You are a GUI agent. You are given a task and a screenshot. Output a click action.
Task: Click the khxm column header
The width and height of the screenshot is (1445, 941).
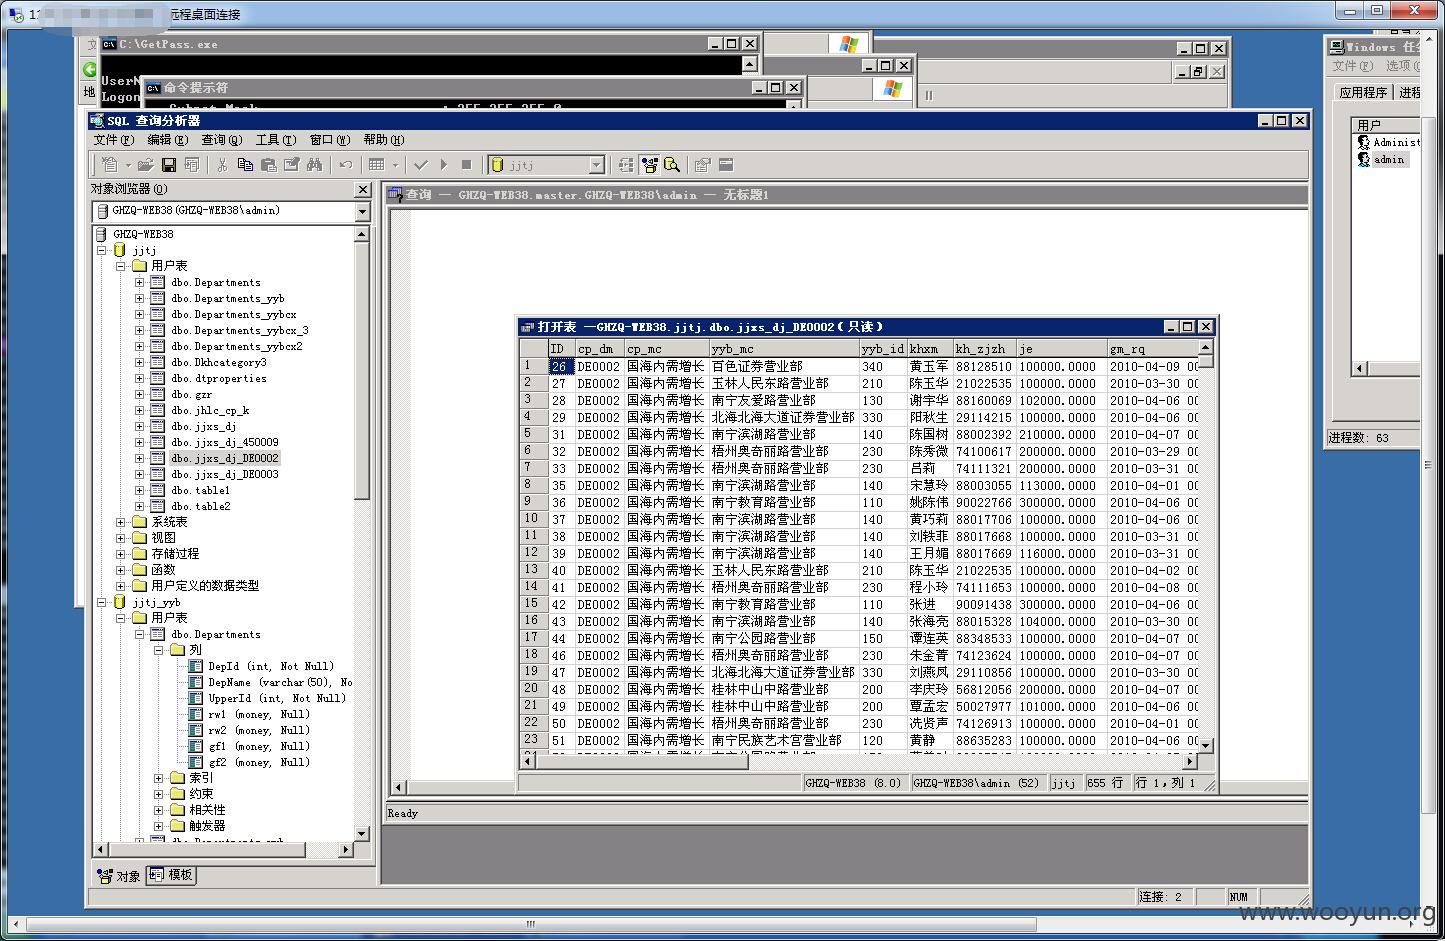929,349
